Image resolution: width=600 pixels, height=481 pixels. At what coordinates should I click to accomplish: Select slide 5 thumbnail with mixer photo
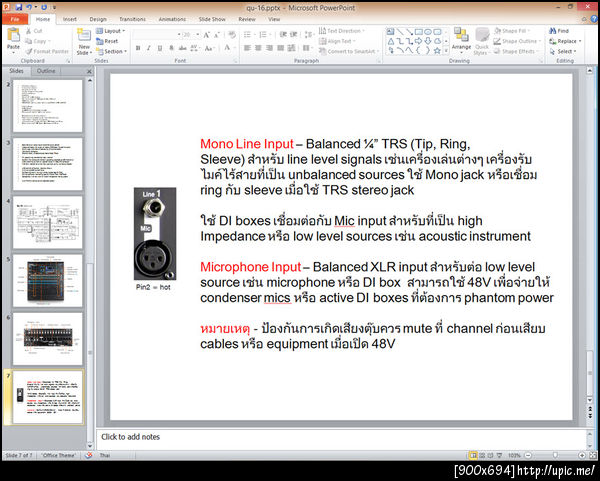pyautogui.click(x=48, y=280)
